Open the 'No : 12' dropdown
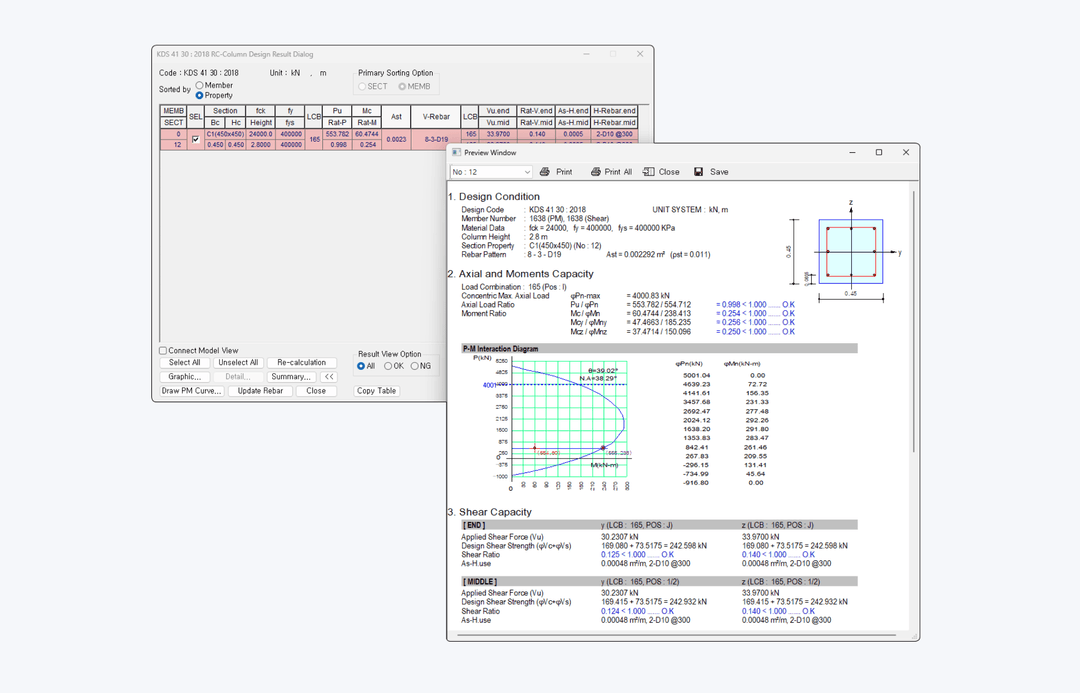 click(491, 172)
